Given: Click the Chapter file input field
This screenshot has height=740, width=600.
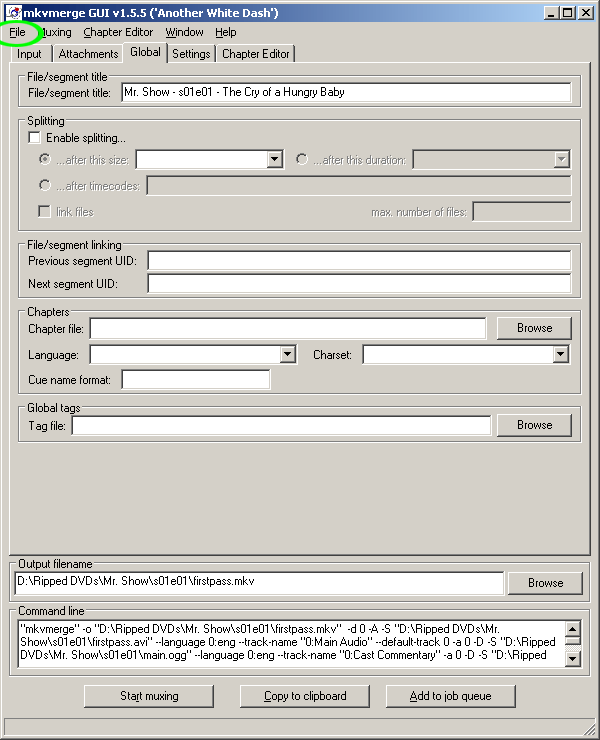Looking at the screenshot, I should pos(288,328).
